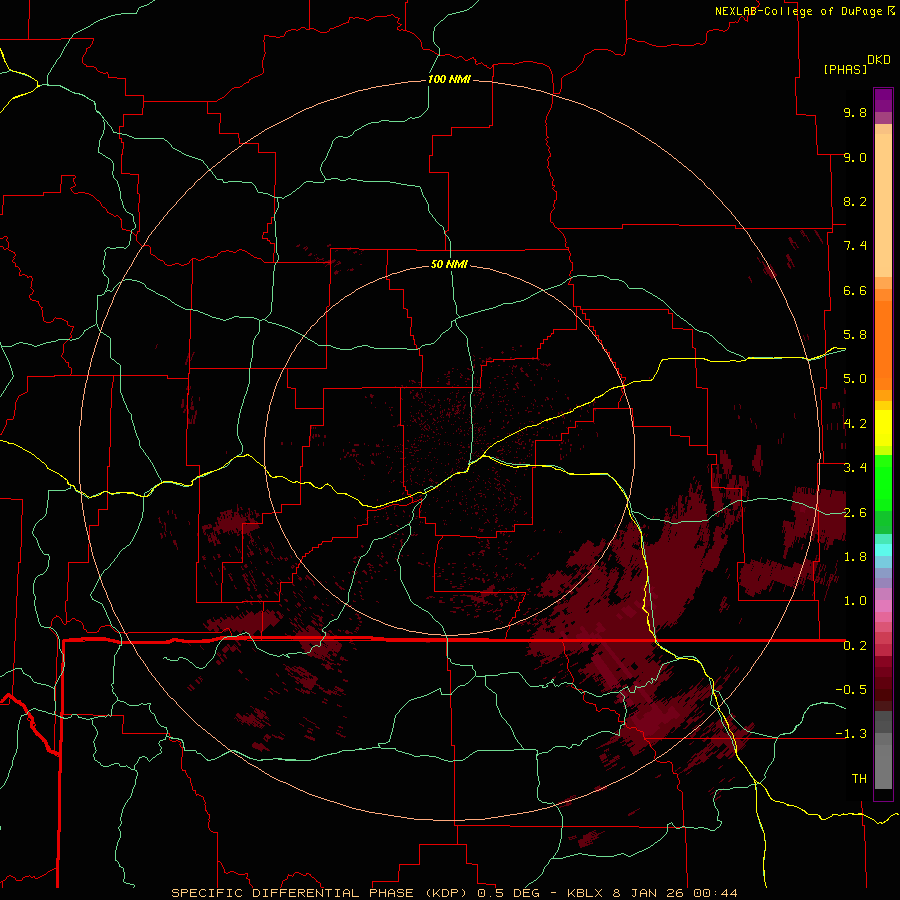Click the bright green band on the scale
Viewport: 900px width, 900px height.
pos(883,482)
